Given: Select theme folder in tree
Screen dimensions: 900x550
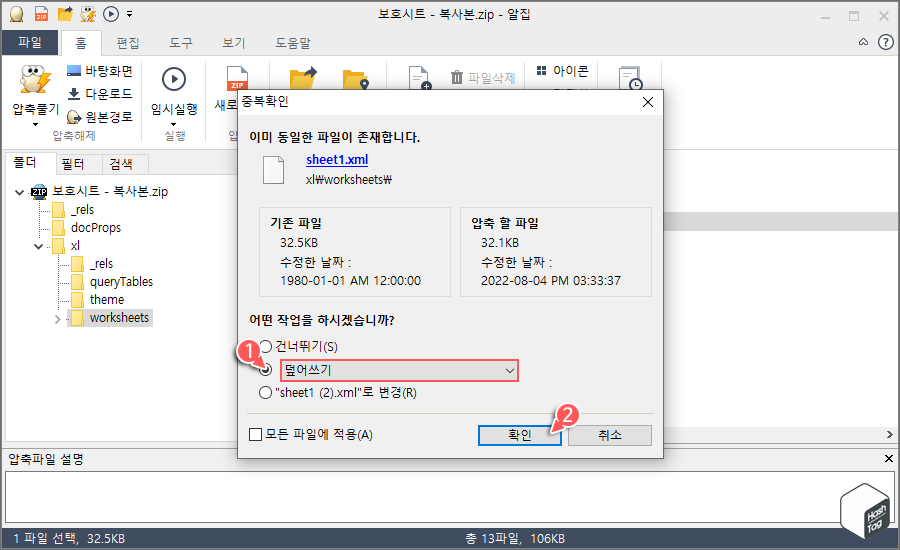Looking at the screenshot, I should (107, 299).
